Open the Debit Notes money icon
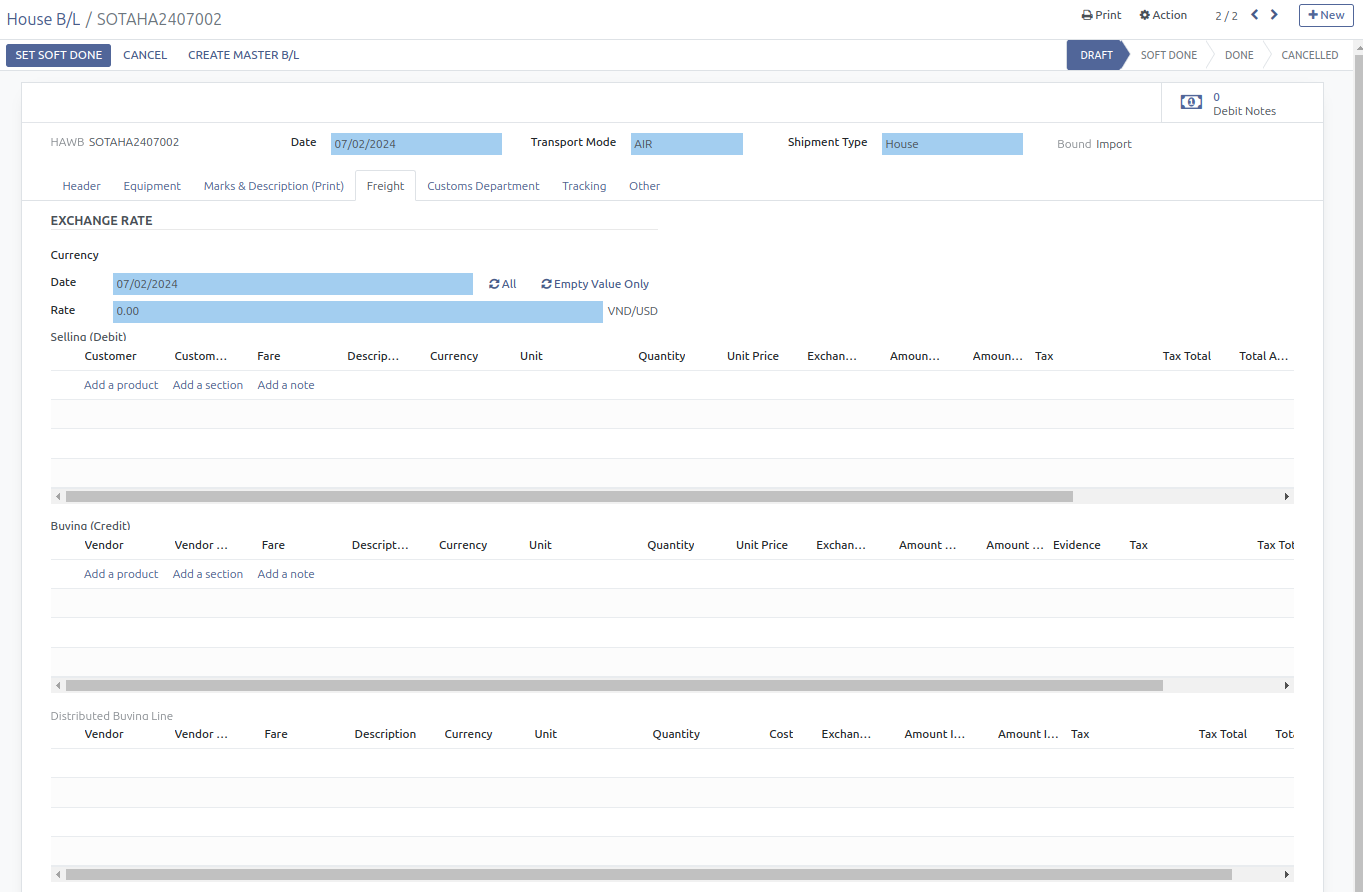The height and width of the screenshot is (892, 1363). point(1191,102)
